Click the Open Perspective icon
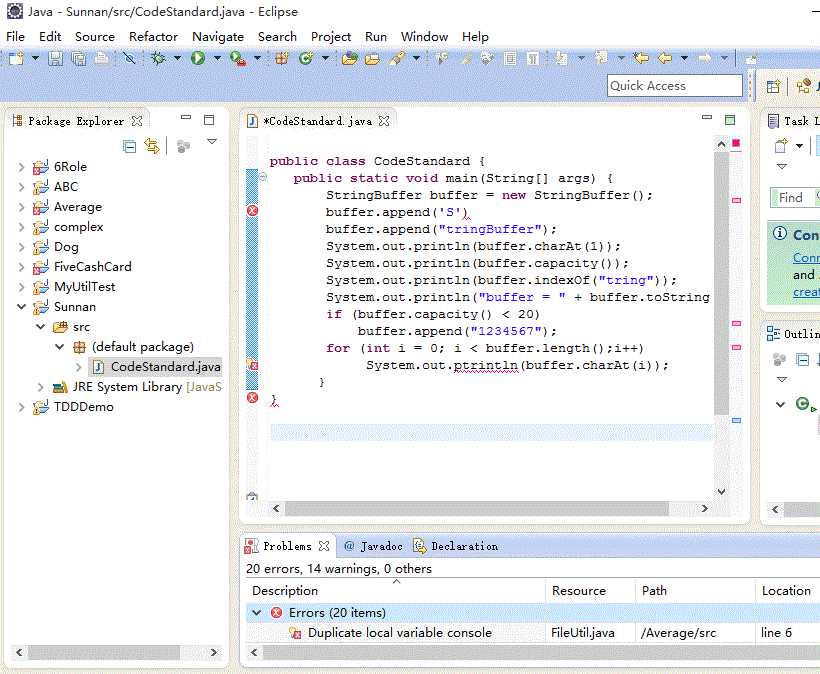The height and width of the screenshot is (674, 820). 773,86
